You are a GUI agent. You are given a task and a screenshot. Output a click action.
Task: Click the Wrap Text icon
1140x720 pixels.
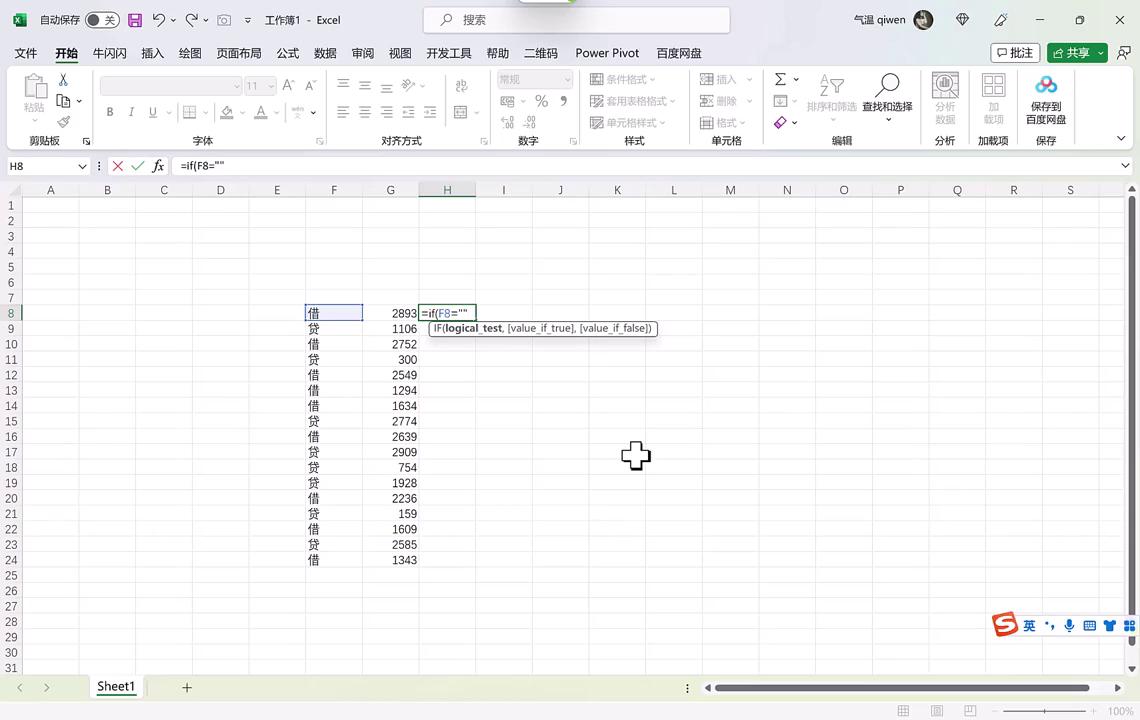click(x=461, y=86)
